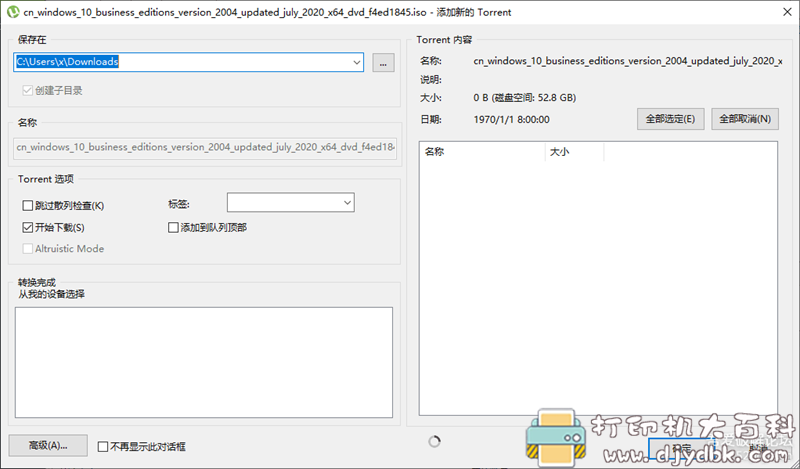The width and height of the screenshot is (800, 469).
Task: Check 不再显示此对话框 checkbox
Action: 103,447
